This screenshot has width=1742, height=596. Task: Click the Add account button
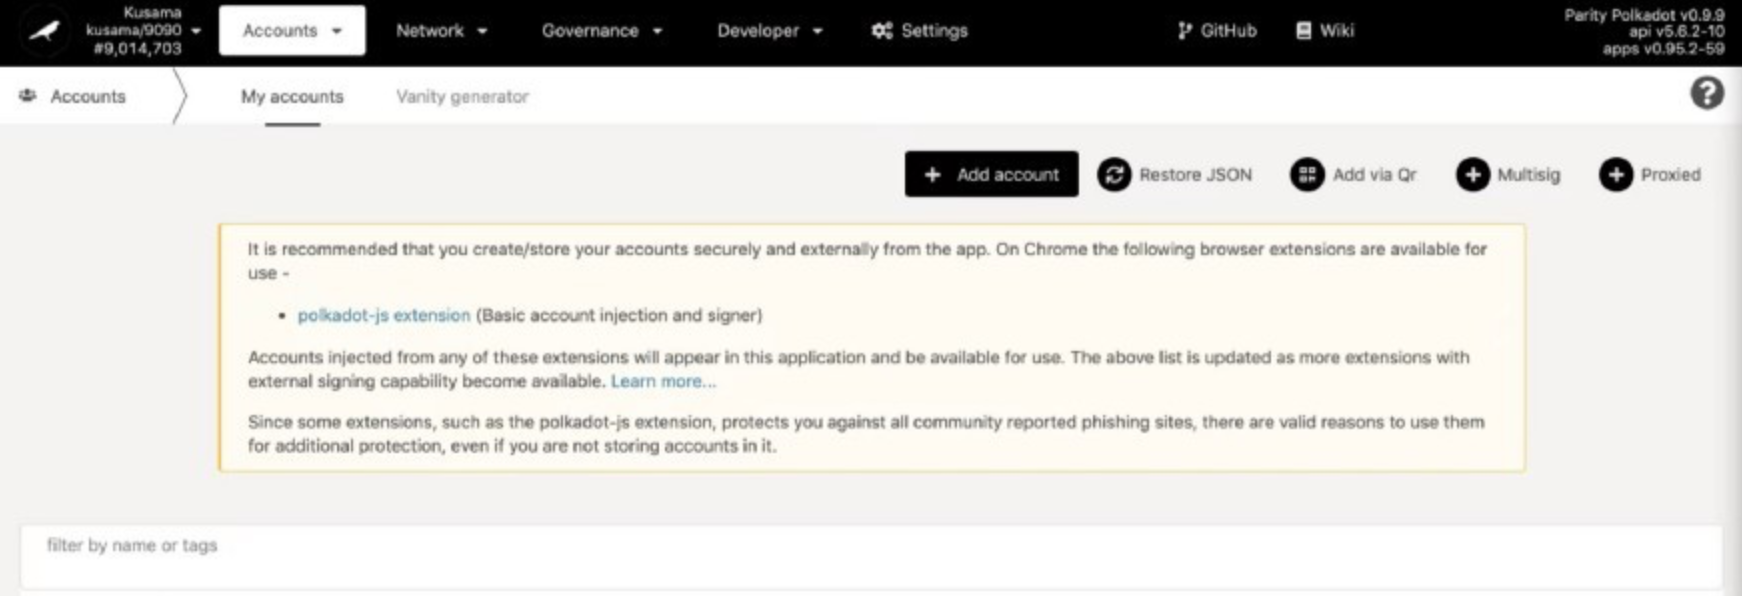[991, 174]
